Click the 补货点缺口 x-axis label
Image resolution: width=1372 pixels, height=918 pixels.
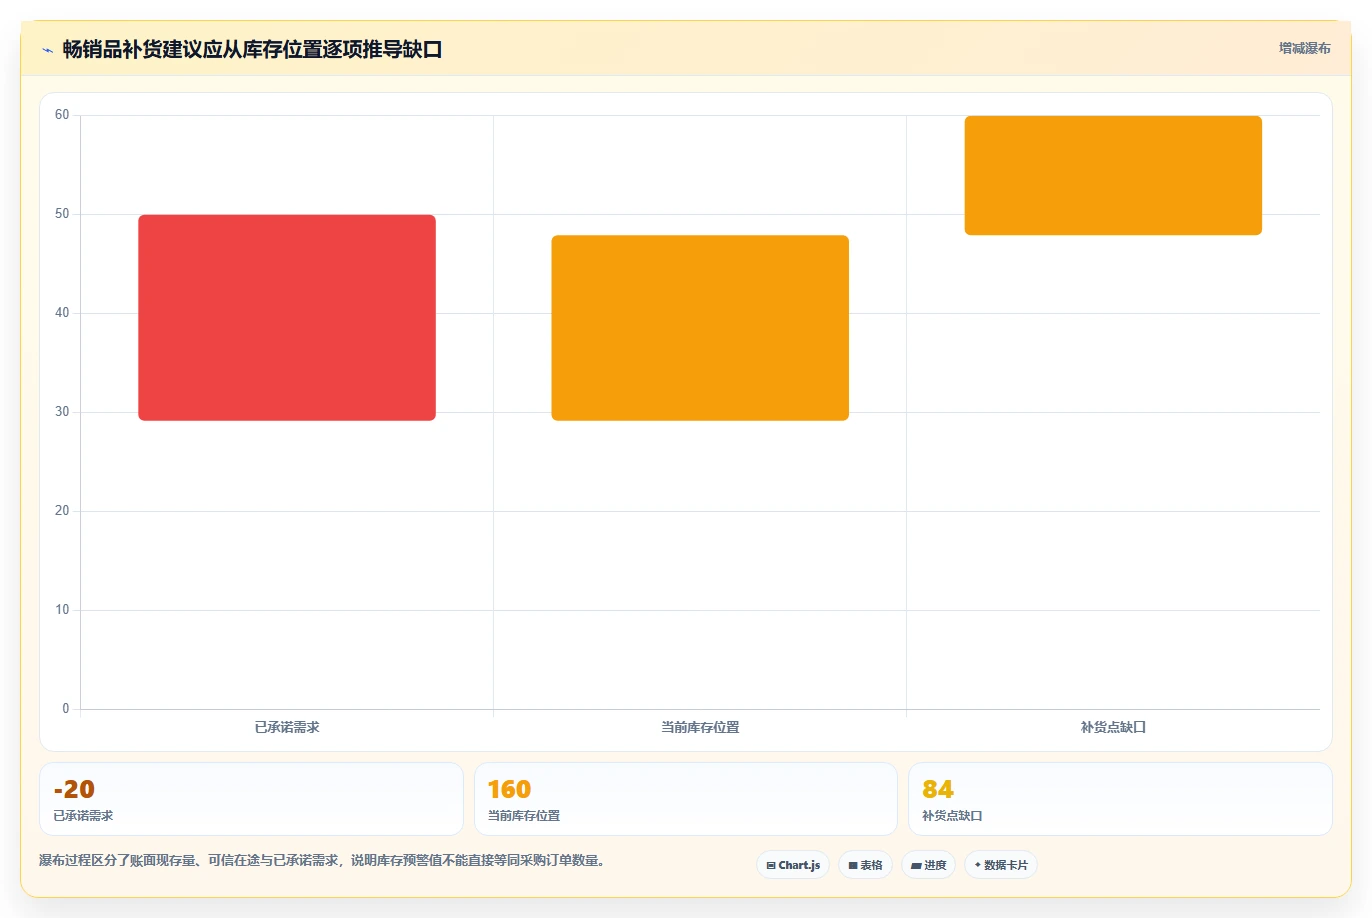[1113, 727]
